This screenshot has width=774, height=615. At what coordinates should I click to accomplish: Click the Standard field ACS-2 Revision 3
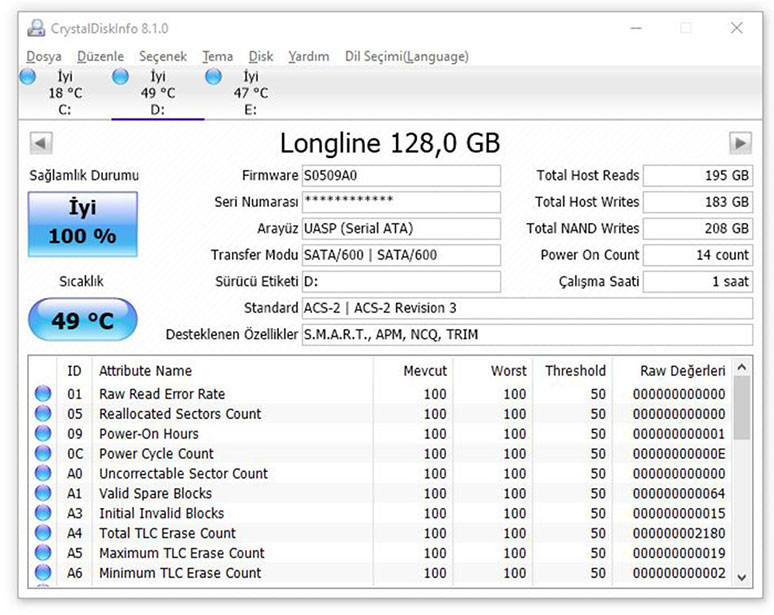click(527, 308)
